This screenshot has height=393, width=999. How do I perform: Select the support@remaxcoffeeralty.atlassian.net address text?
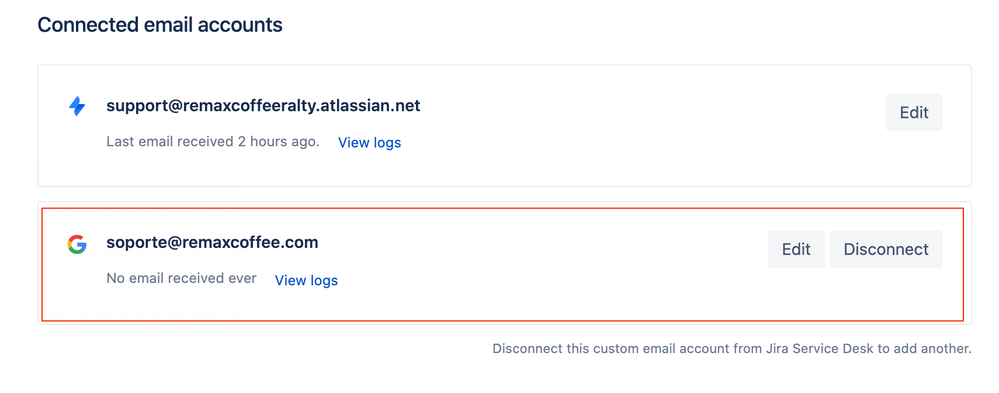click(x=263, y=106)
